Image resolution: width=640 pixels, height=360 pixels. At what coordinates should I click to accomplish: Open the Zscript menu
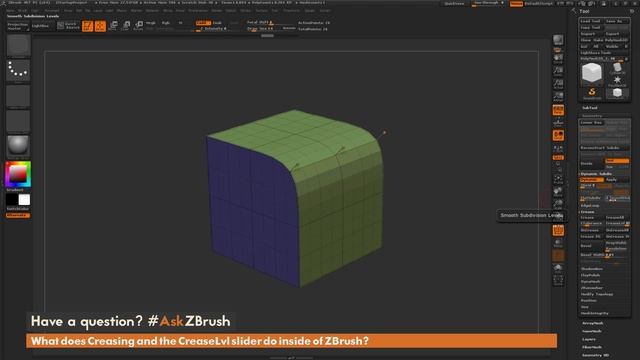(x=325, y=11)
